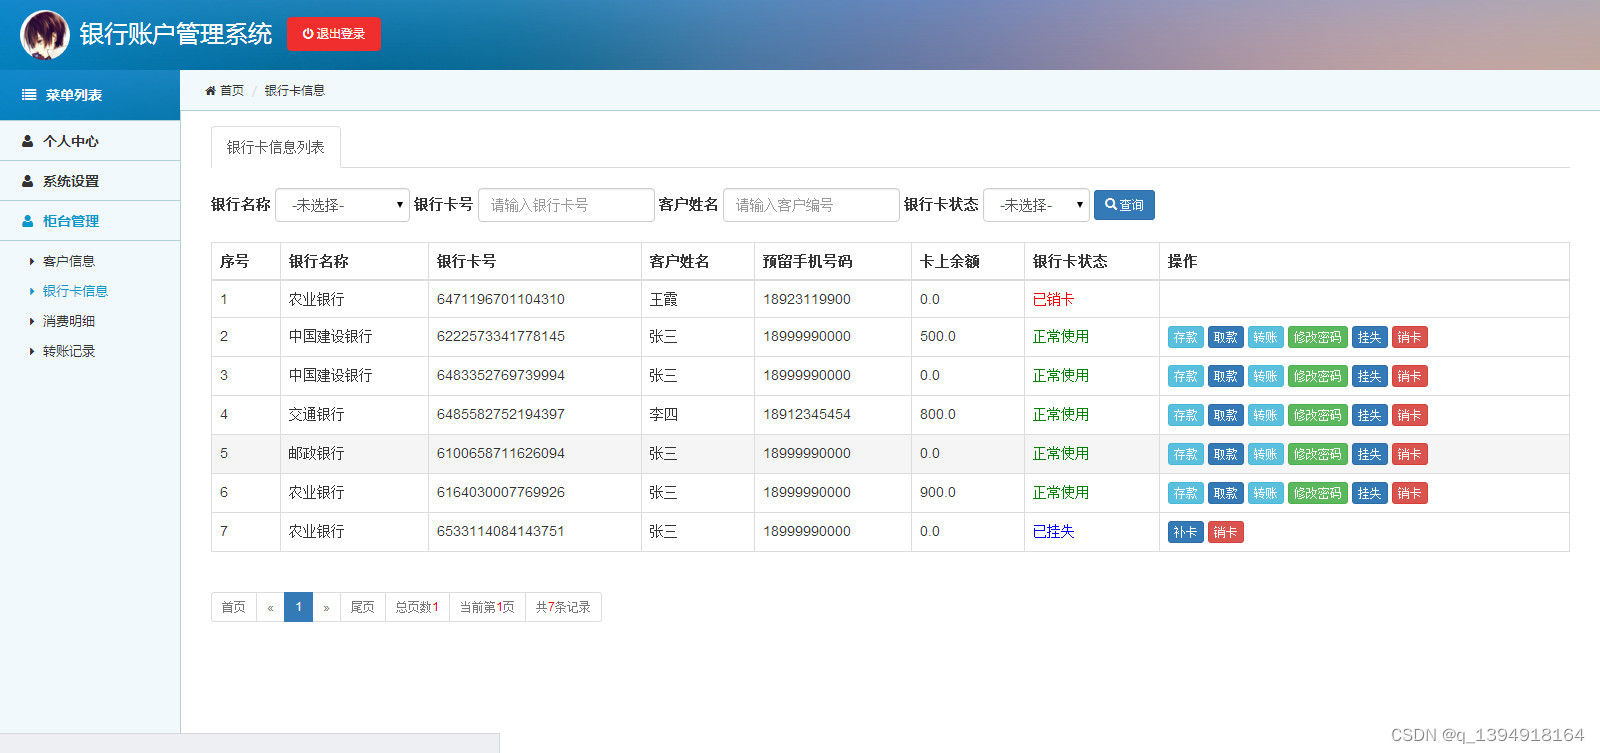Click next page » arrow

click(326, 607)
